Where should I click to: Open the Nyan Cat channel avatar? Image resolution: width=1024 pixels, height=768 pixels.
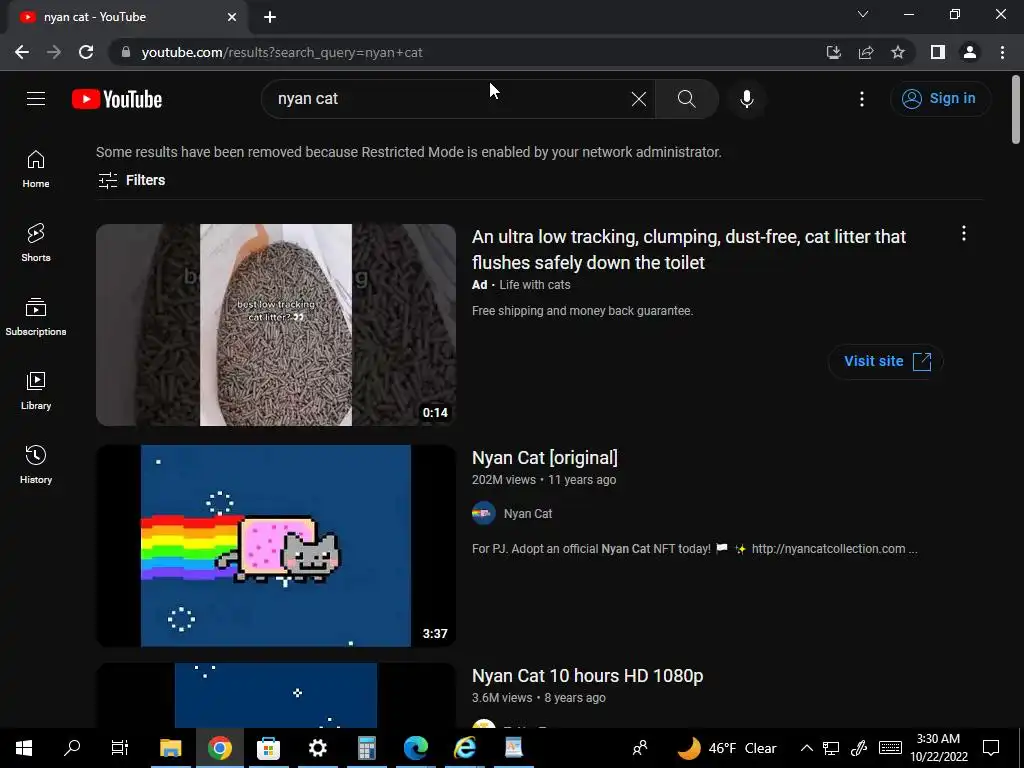484,513
